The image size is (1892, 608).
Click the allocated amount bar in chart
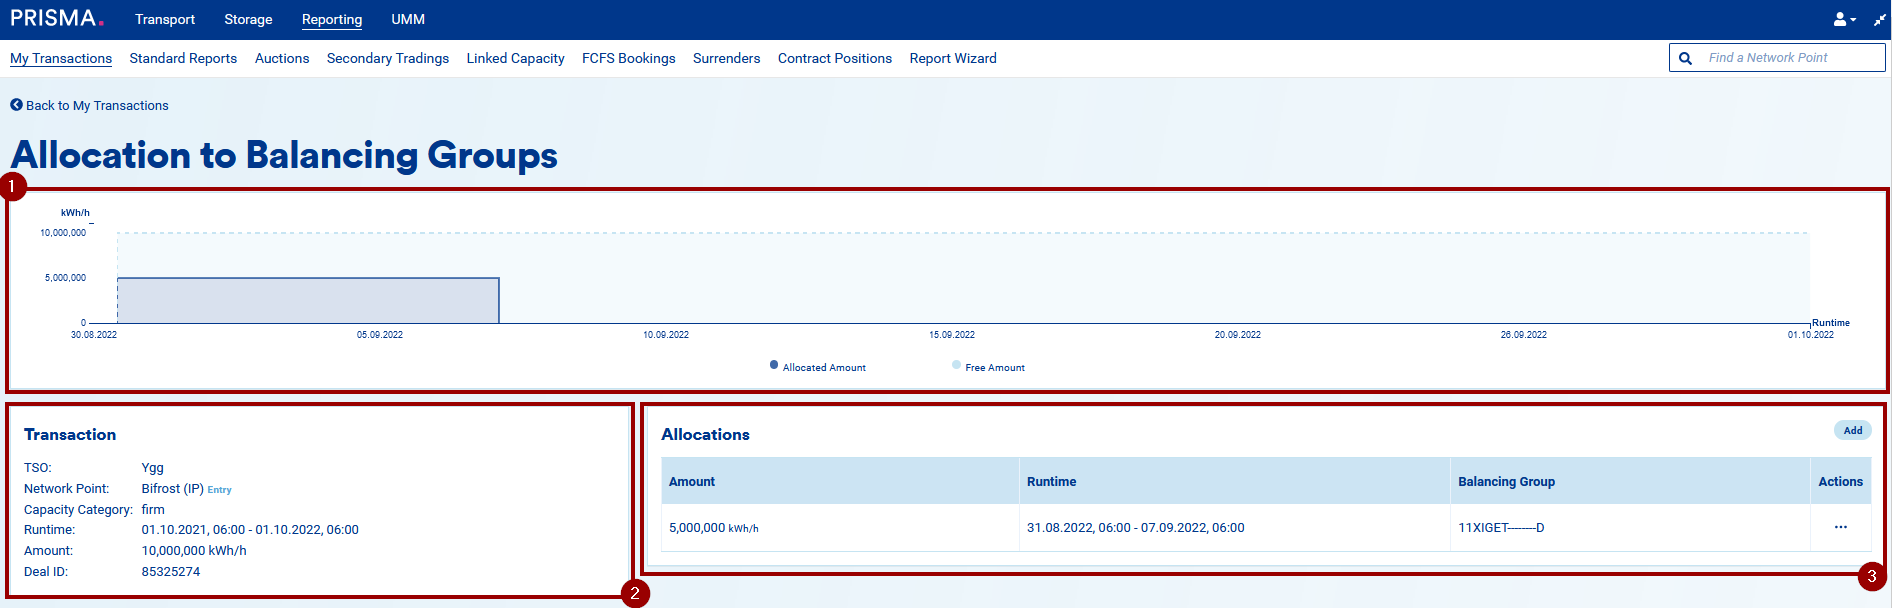pyautogui.click(x=308, y=300)
